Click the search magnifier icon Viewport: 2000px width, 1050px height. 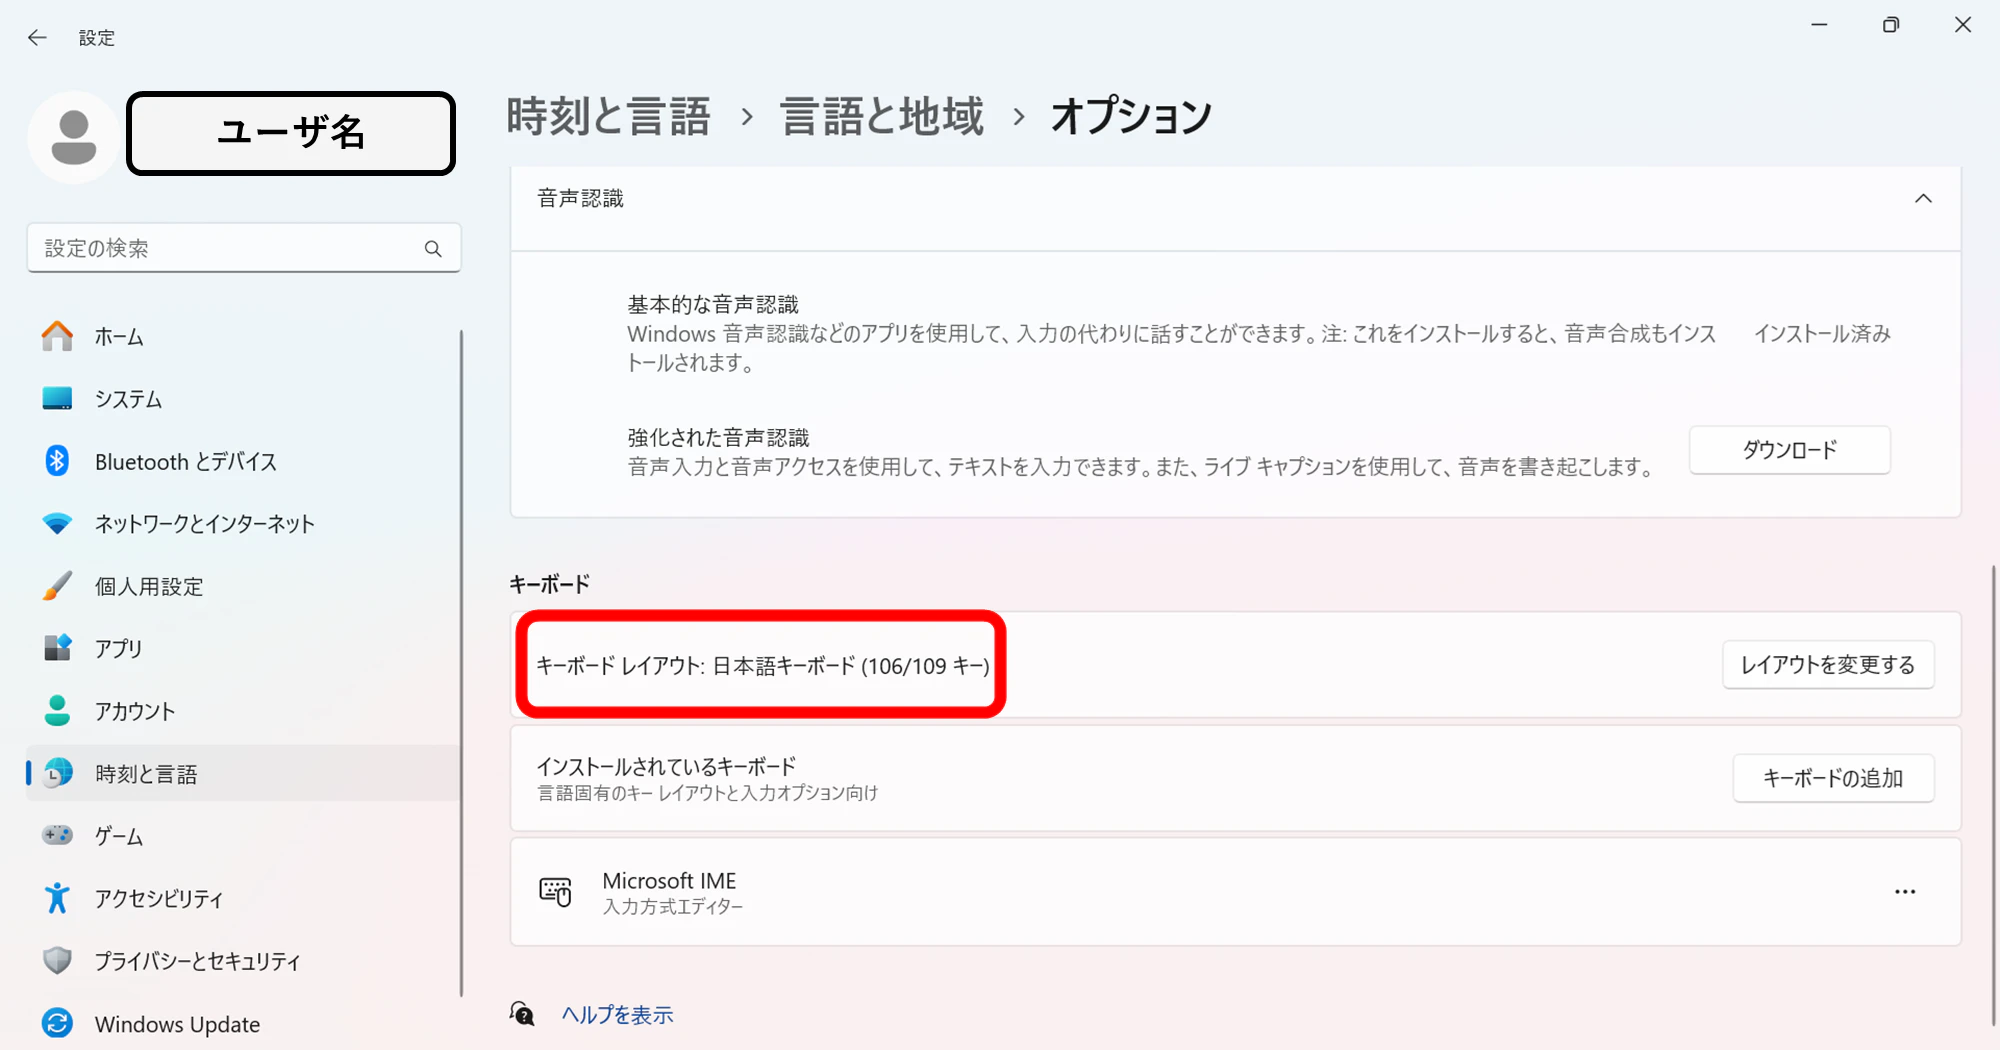click(433, 248)
